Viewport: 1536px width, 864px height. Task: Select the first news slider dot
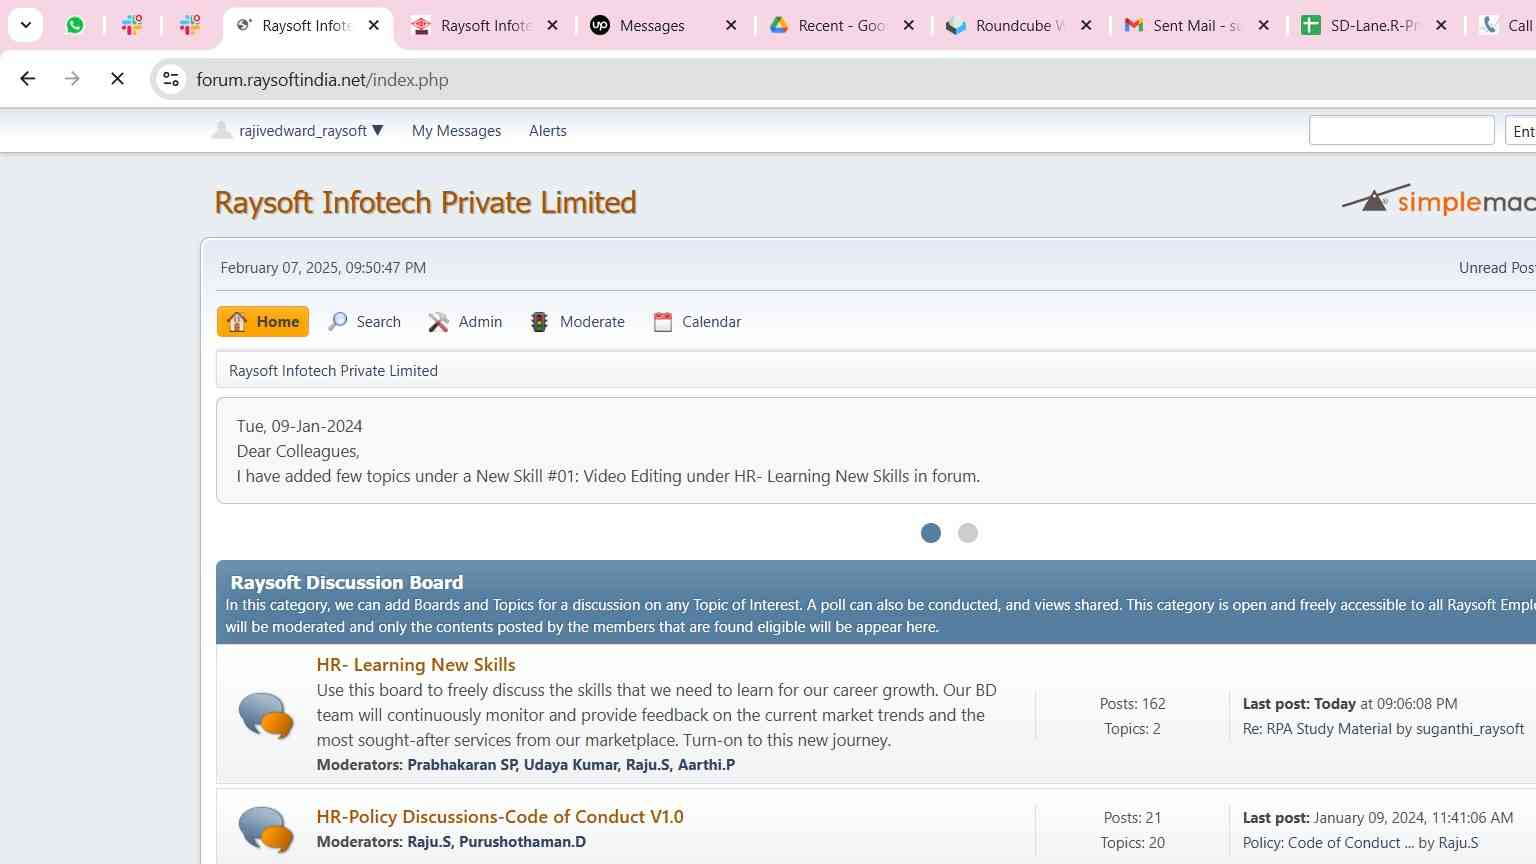pyautogui.click(x=930, y=533)
